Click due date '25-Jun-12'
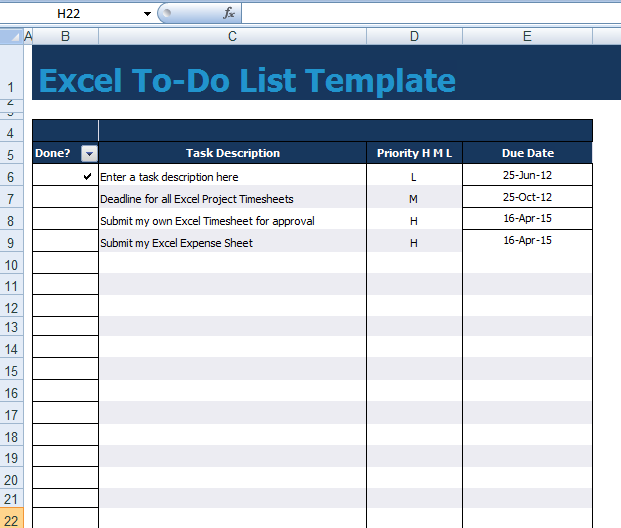The image size is (621, 528). [x=527, y=175]
